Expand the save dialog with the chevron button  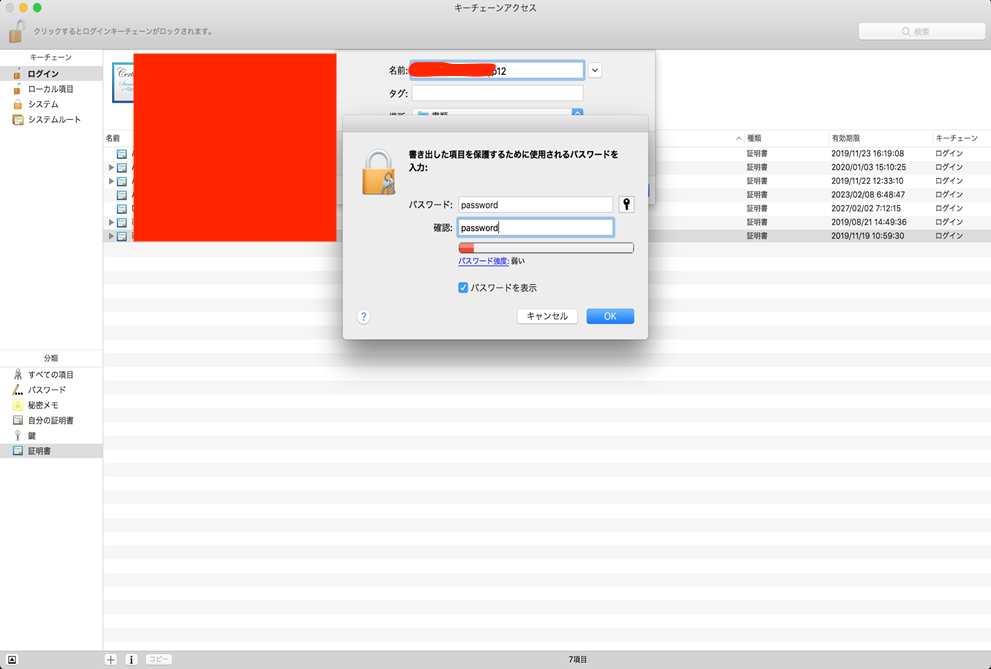tap(595, 70)
